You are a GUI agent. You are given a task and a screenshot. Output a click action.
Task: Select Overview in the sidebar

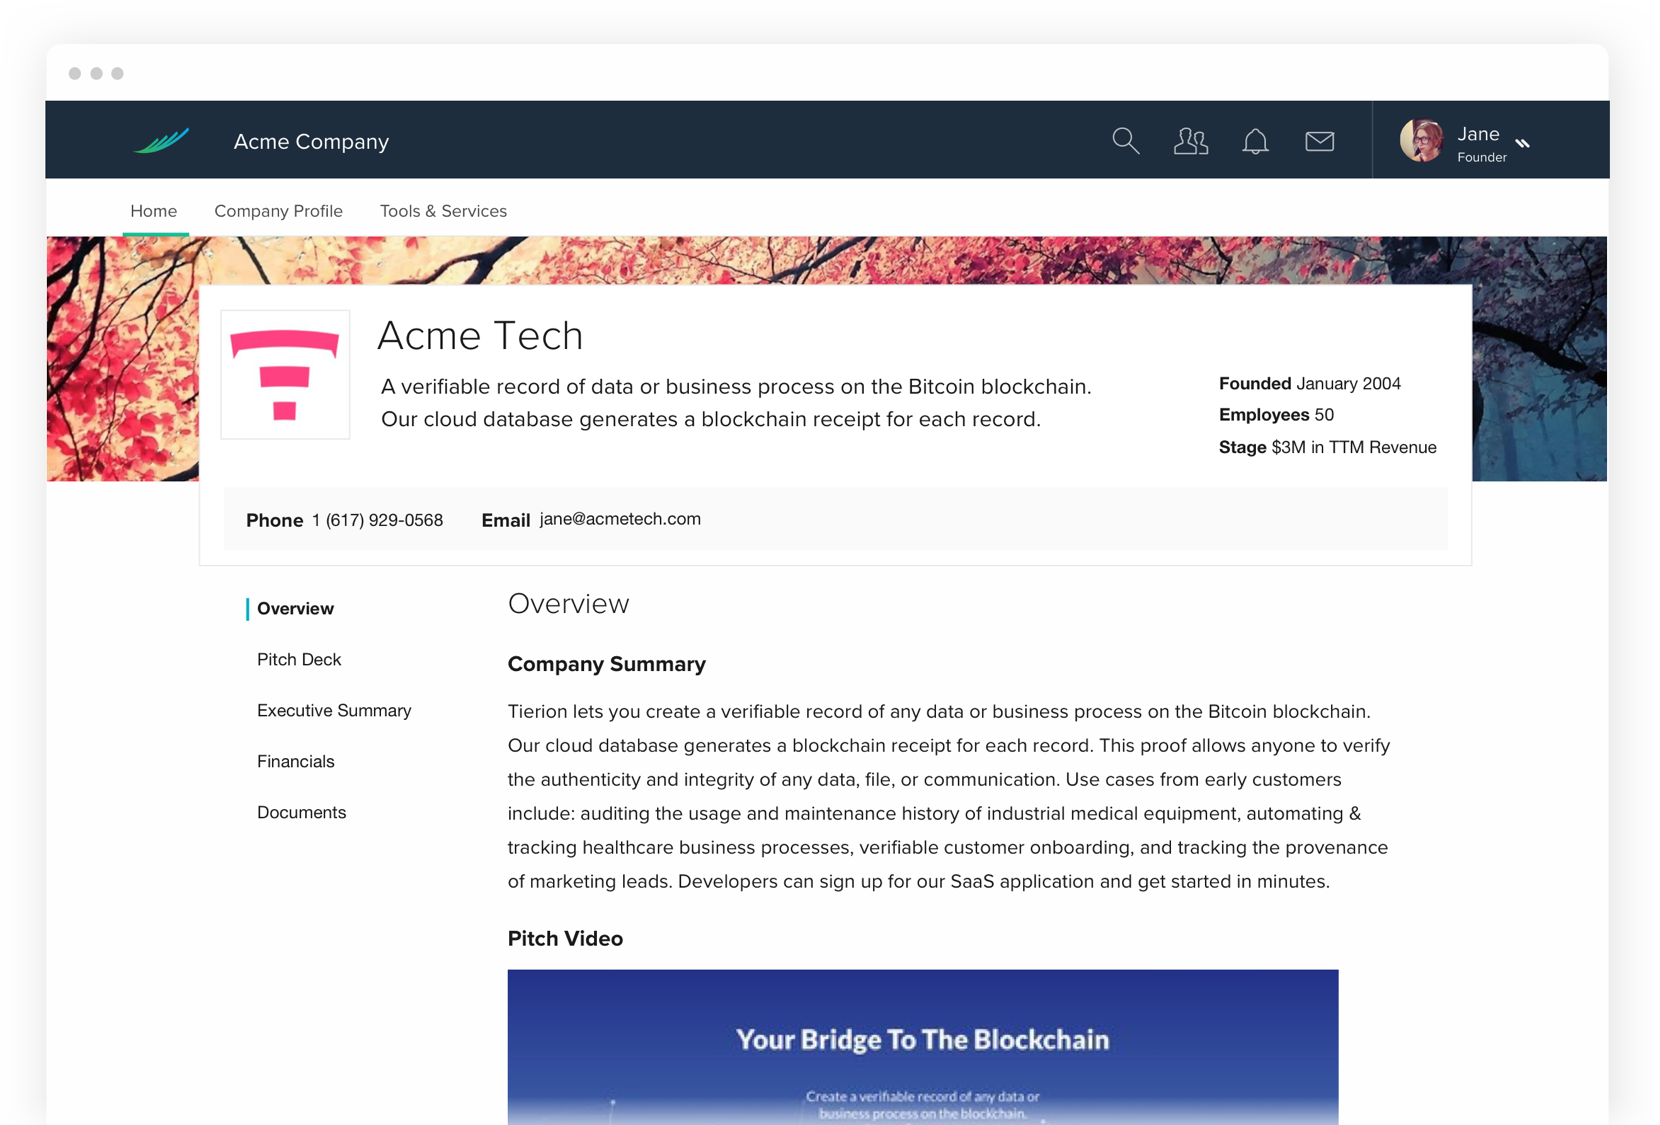click(295, 608)
